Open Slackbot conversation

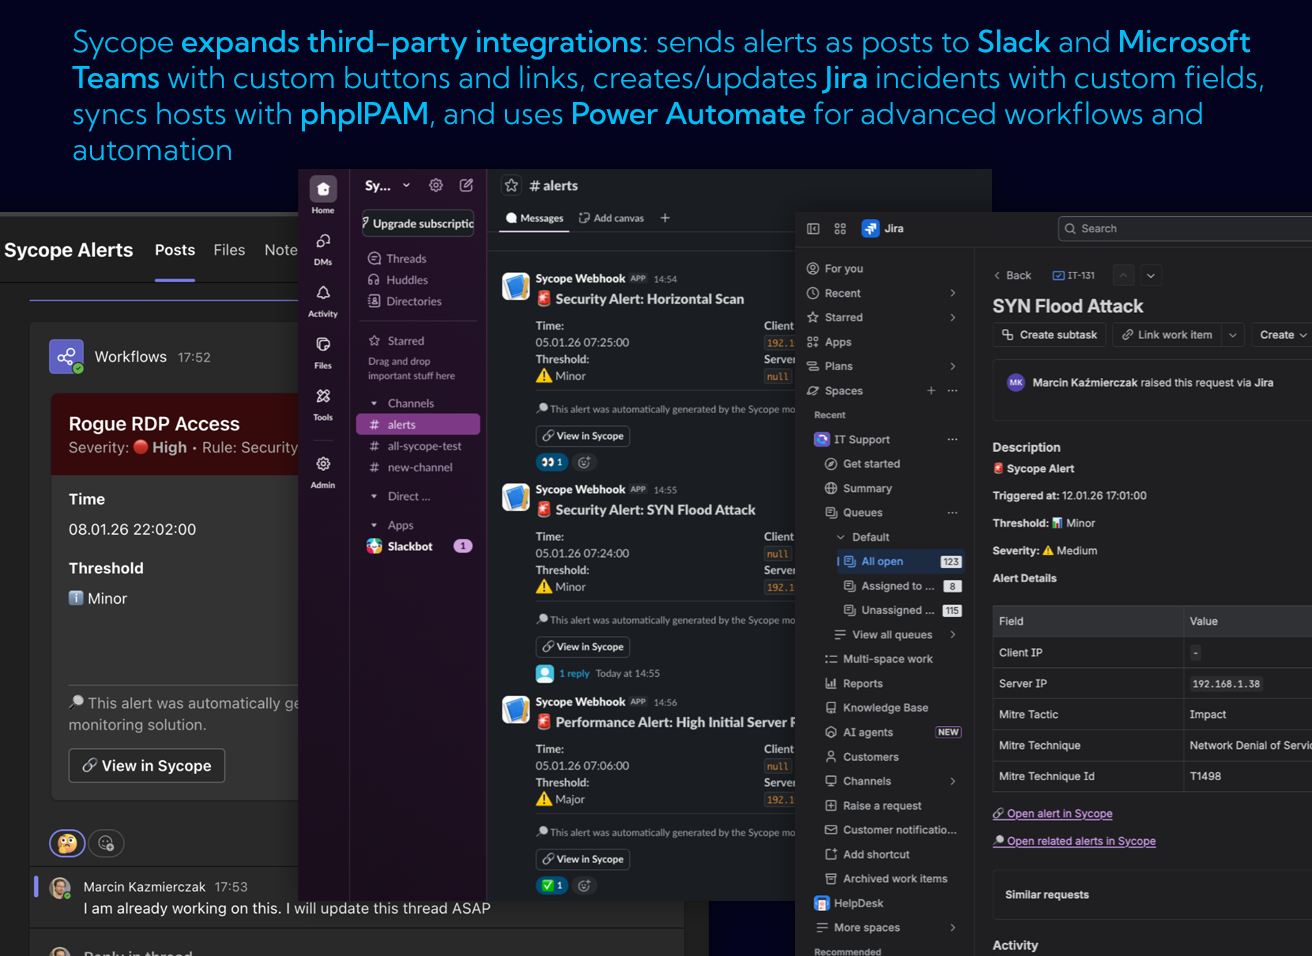point(418,546)
